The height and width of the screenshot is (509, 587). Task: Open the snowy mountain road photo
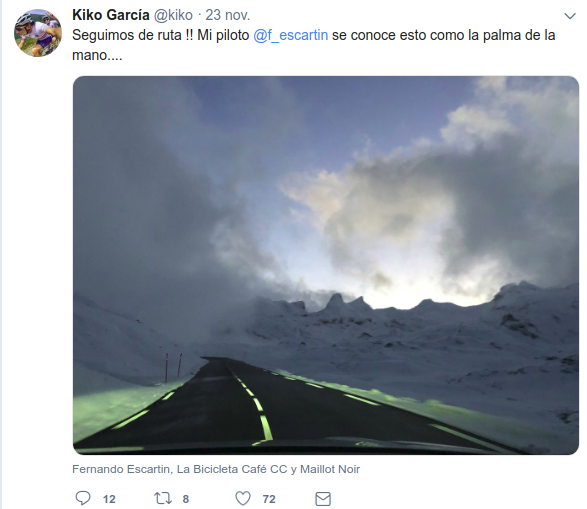[x=326, y=265]
